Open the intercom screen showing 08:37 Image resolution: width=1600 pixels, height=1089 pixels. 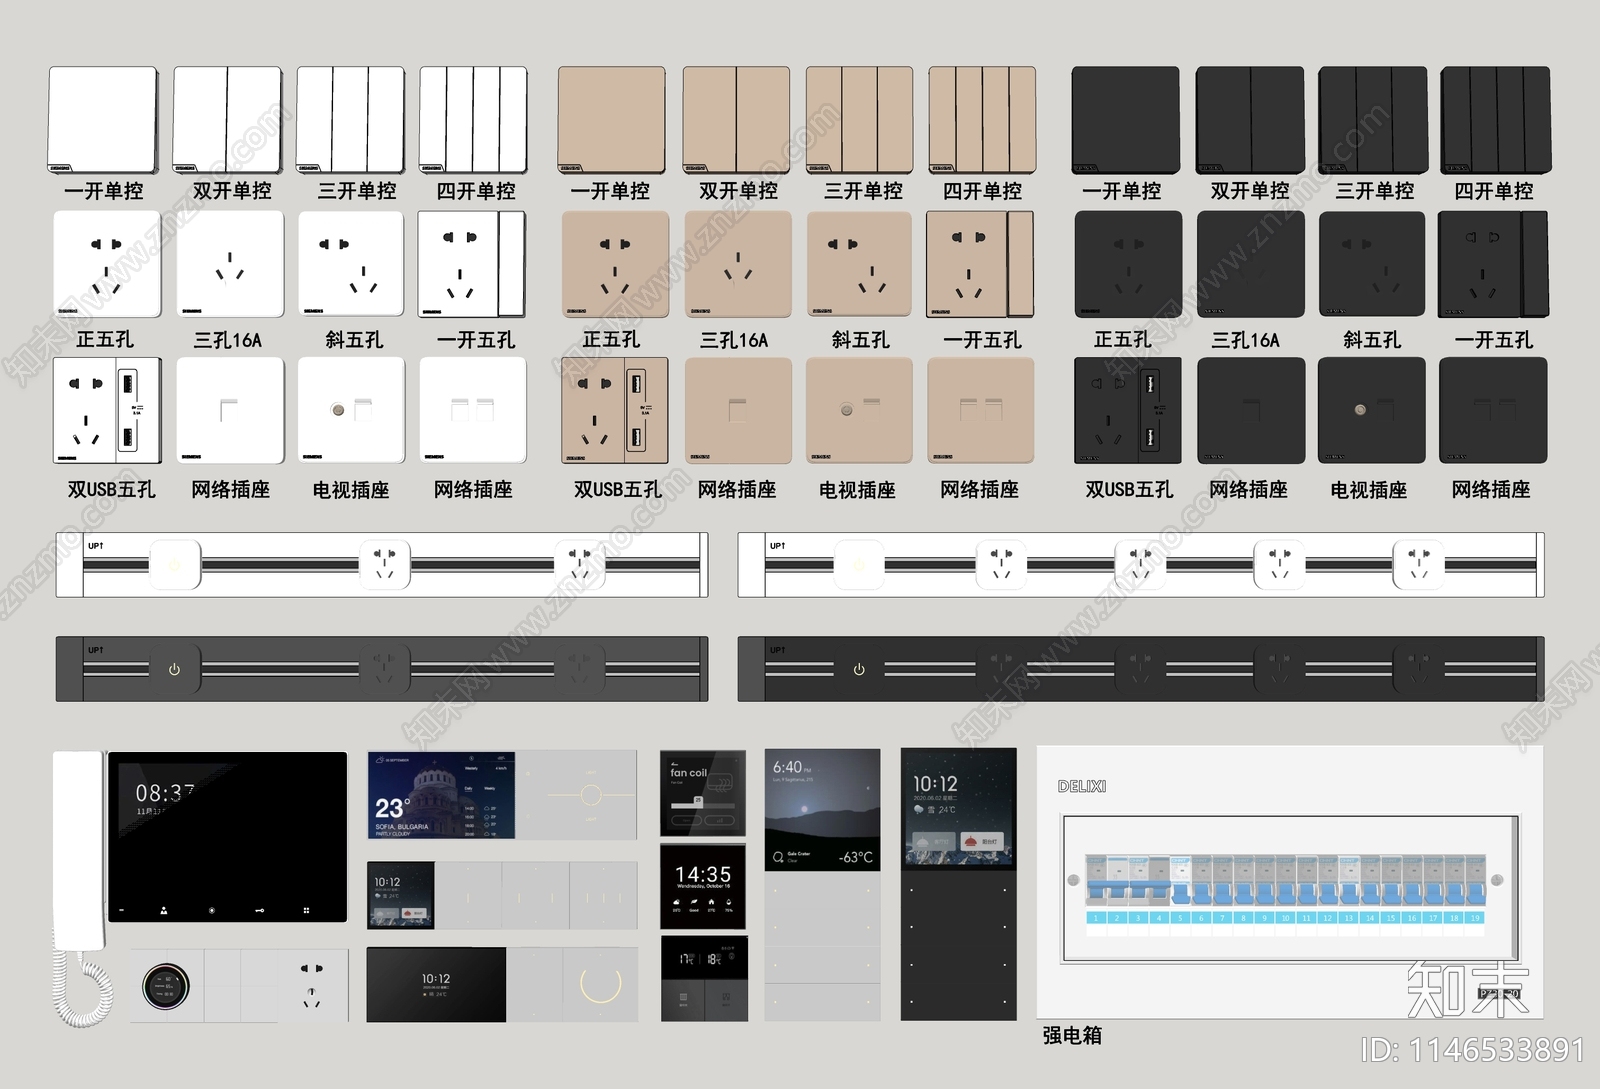(x=227, y=837)
